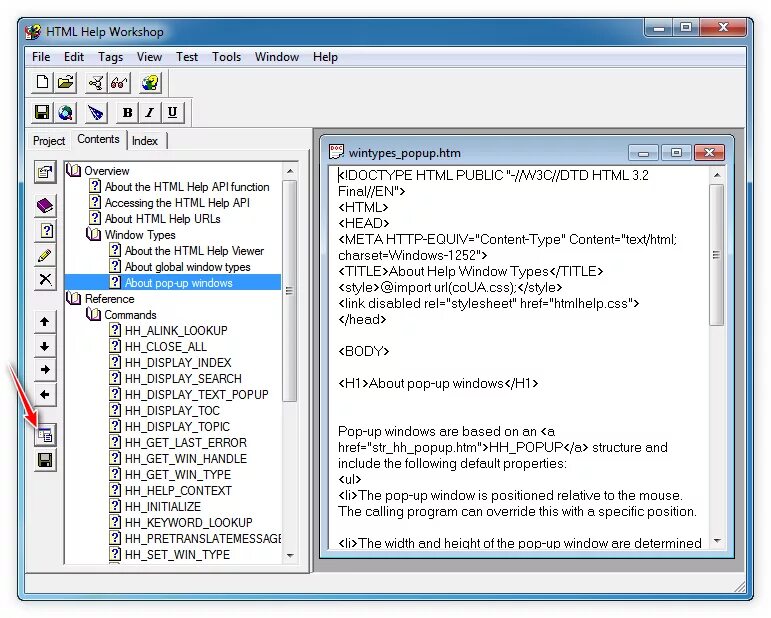Click Move selection up arrow
This screenshot has height=618, width=771.
tap(45, 322)
